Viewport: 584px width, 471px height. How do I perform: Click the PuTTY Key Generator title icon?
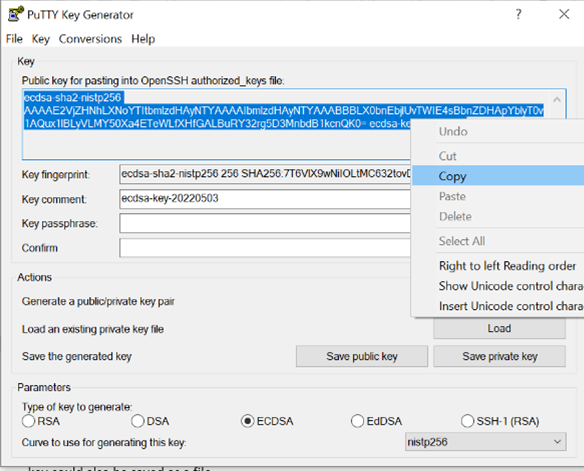16,14
